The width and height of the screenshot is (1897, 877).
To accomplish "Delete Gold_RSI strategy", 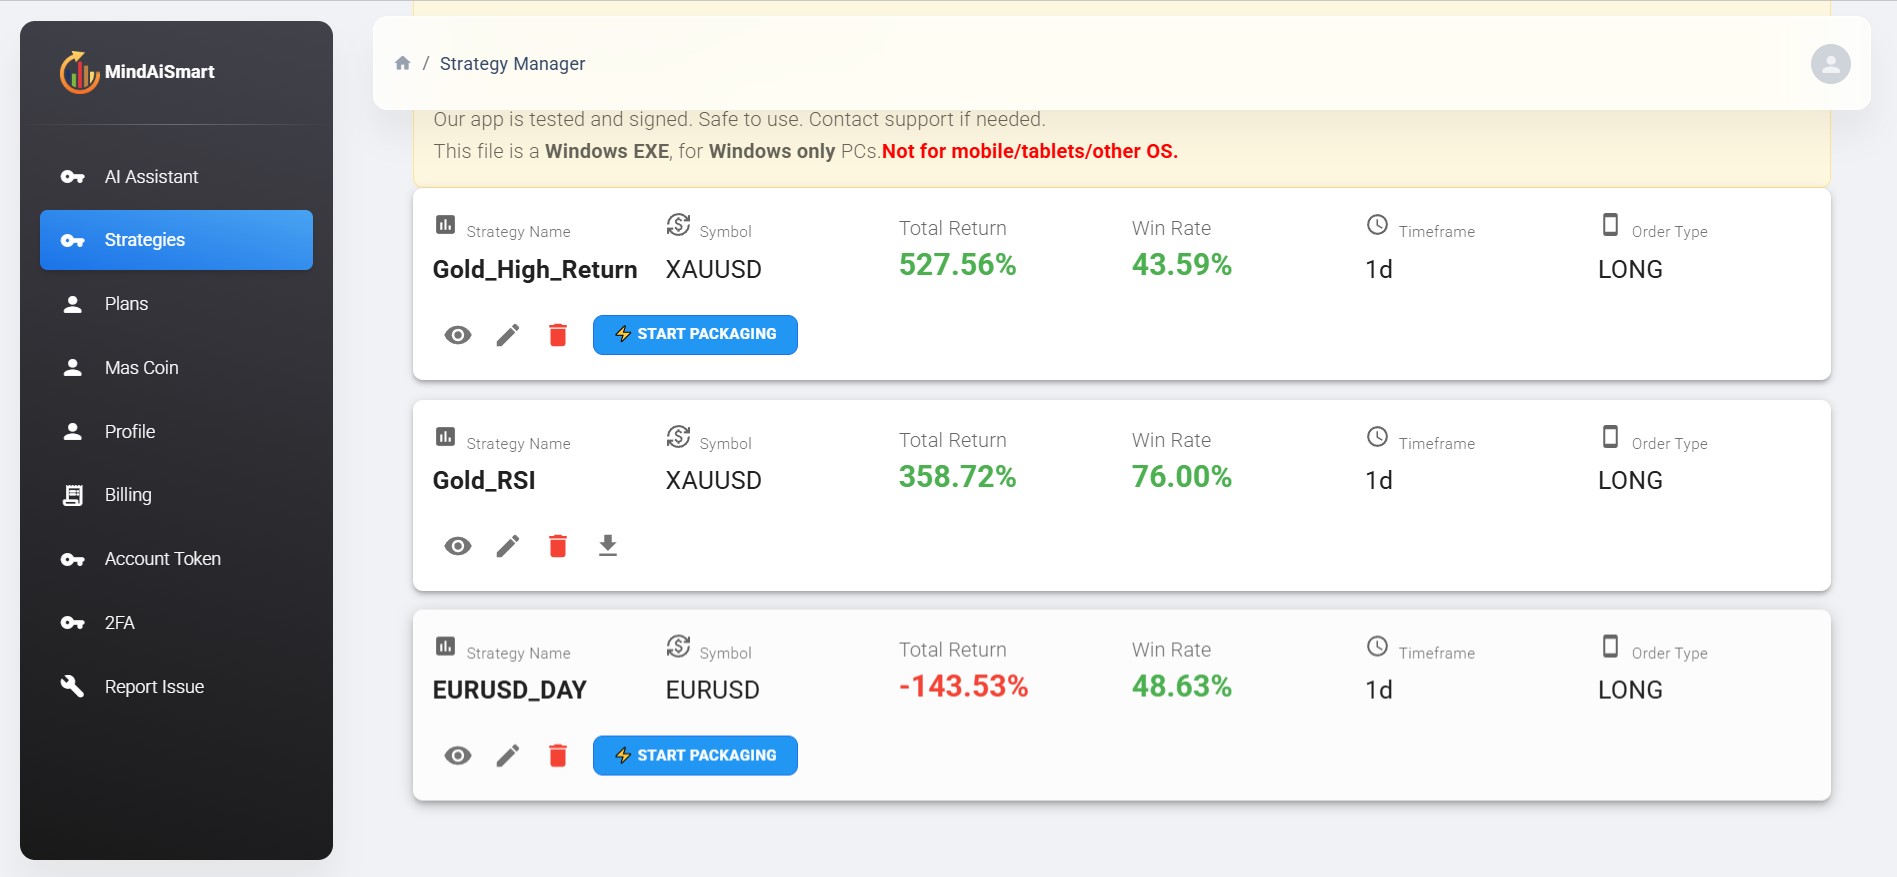I will [558, 546].
